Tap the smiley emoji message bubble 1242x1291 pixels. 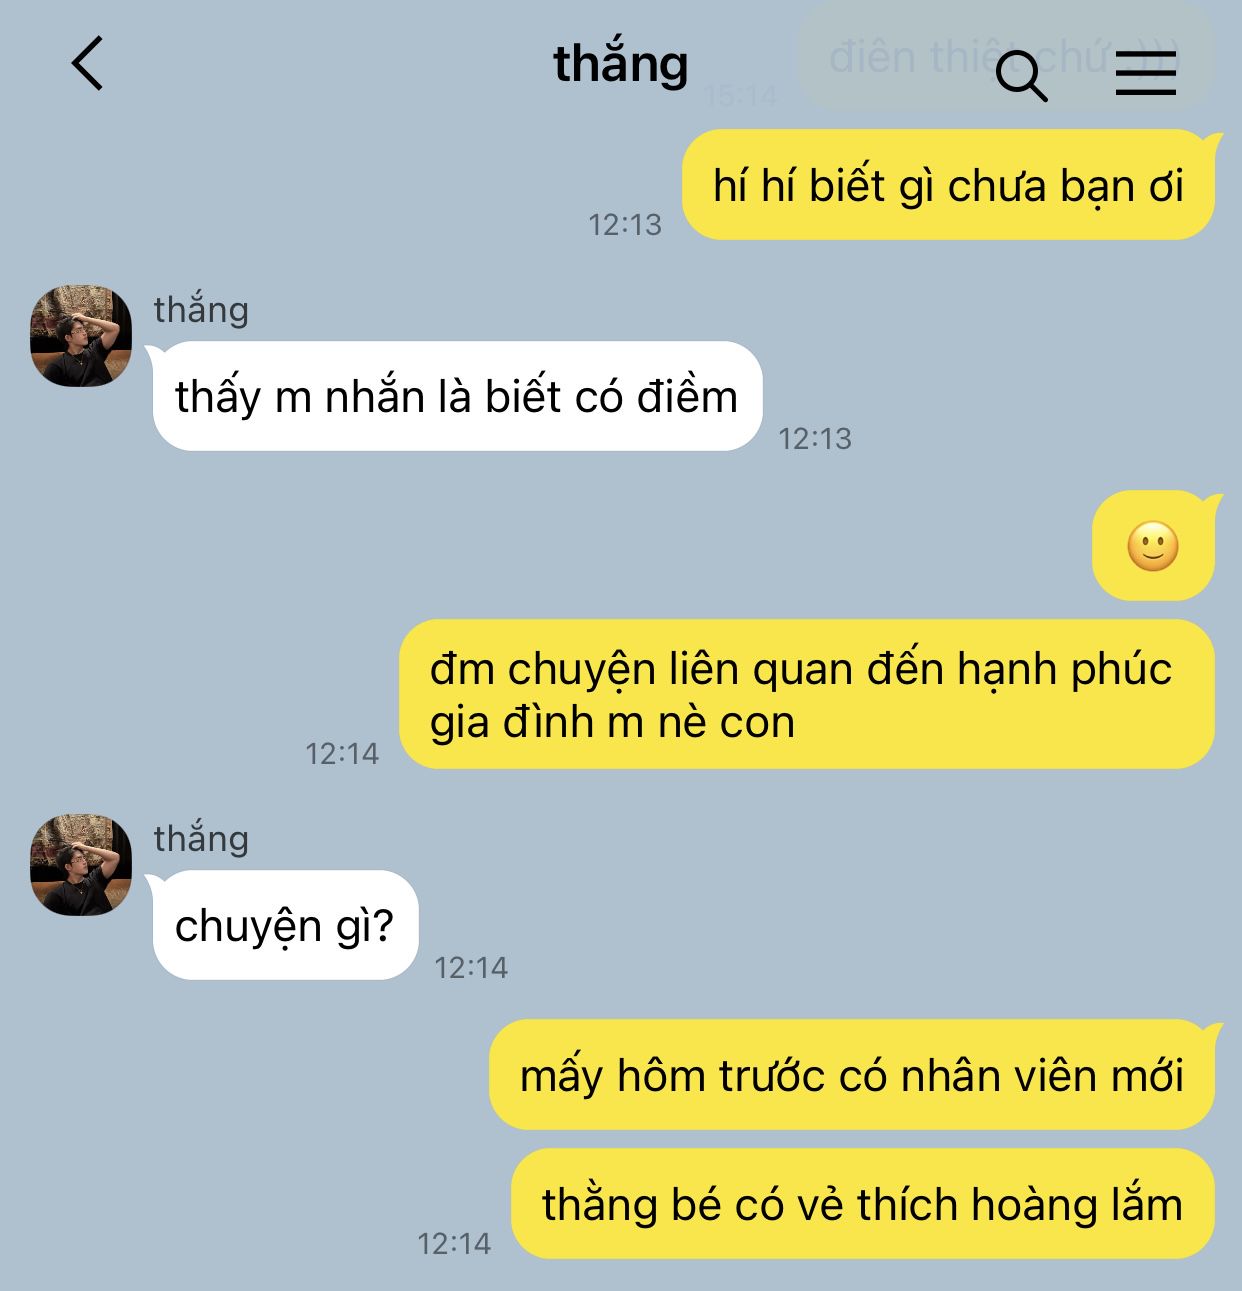[1153, 546]
